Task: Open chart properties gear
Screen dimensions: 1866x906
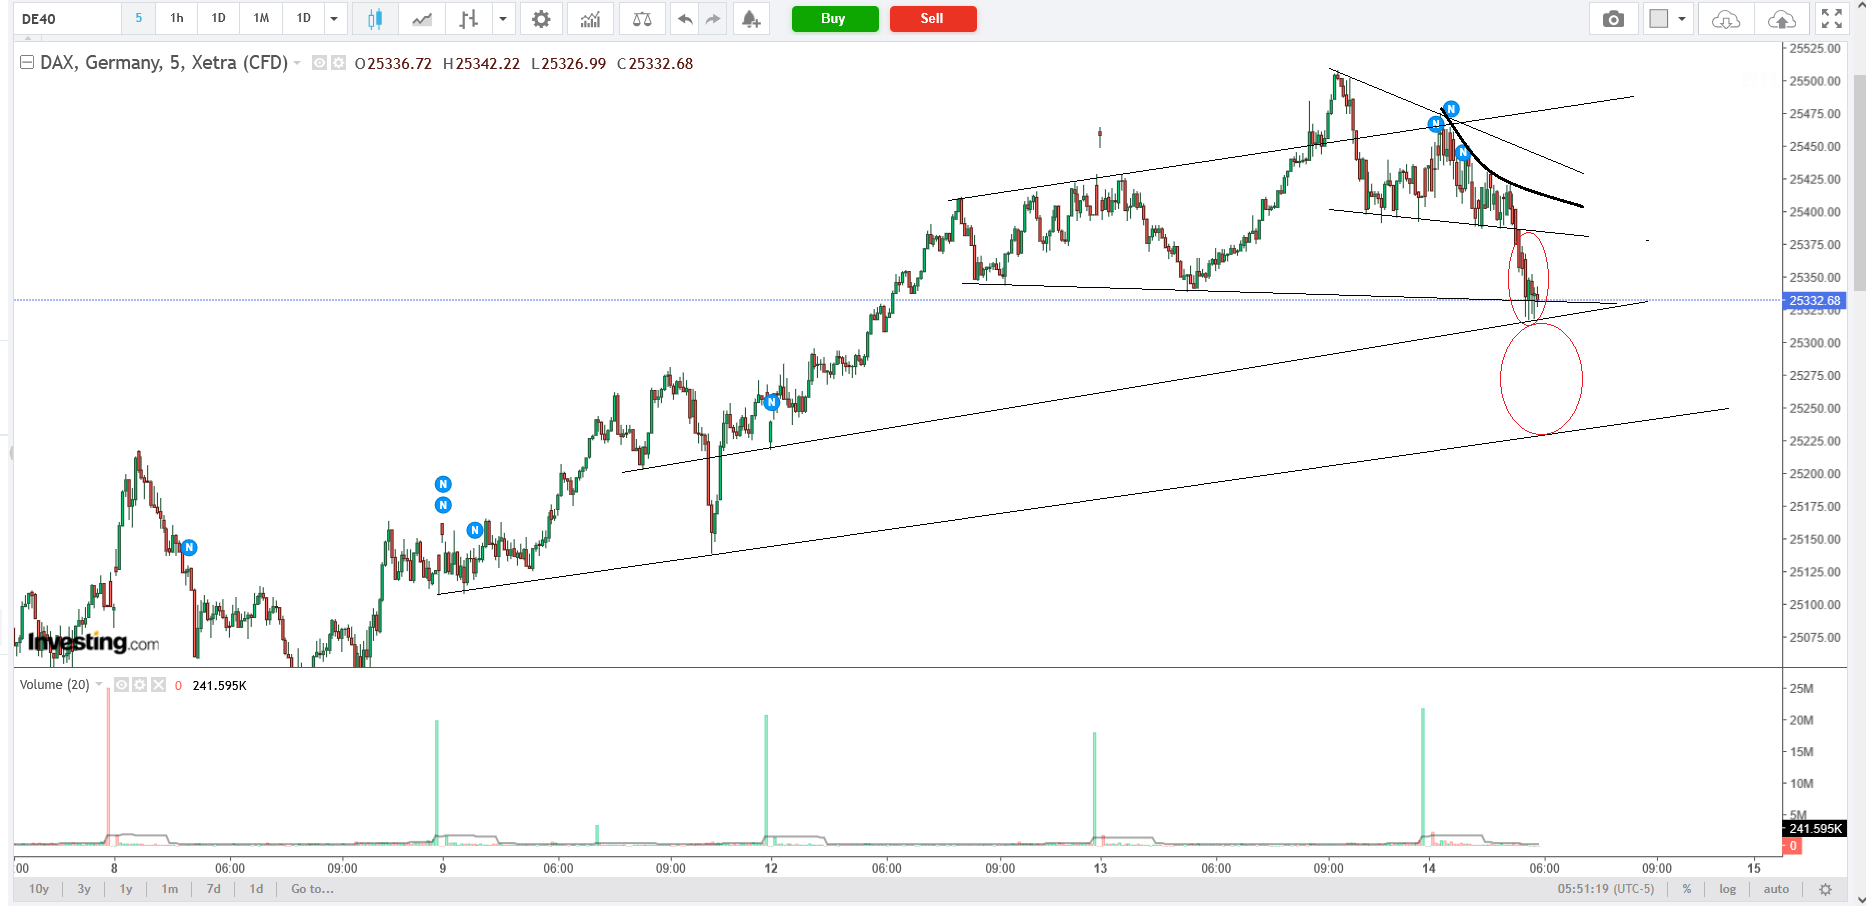Action: click(x=541, y=19)
